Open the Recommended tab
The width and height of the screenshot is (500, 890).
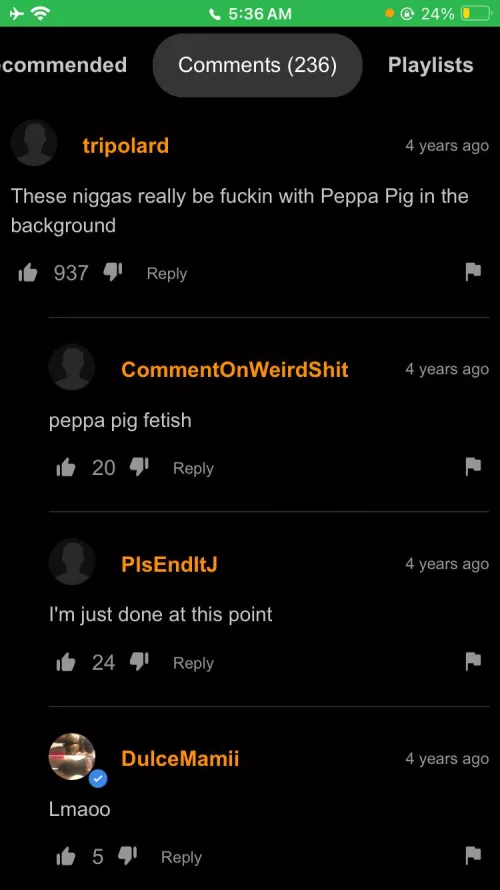64,65
